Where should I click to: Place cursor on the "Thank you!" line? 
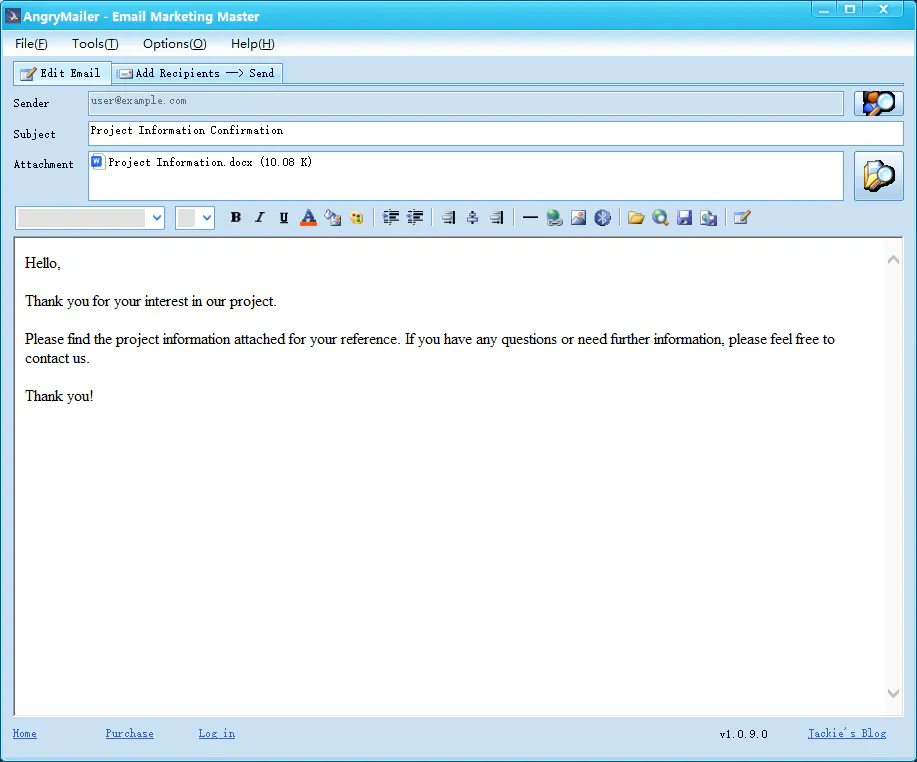click(59, 396)
